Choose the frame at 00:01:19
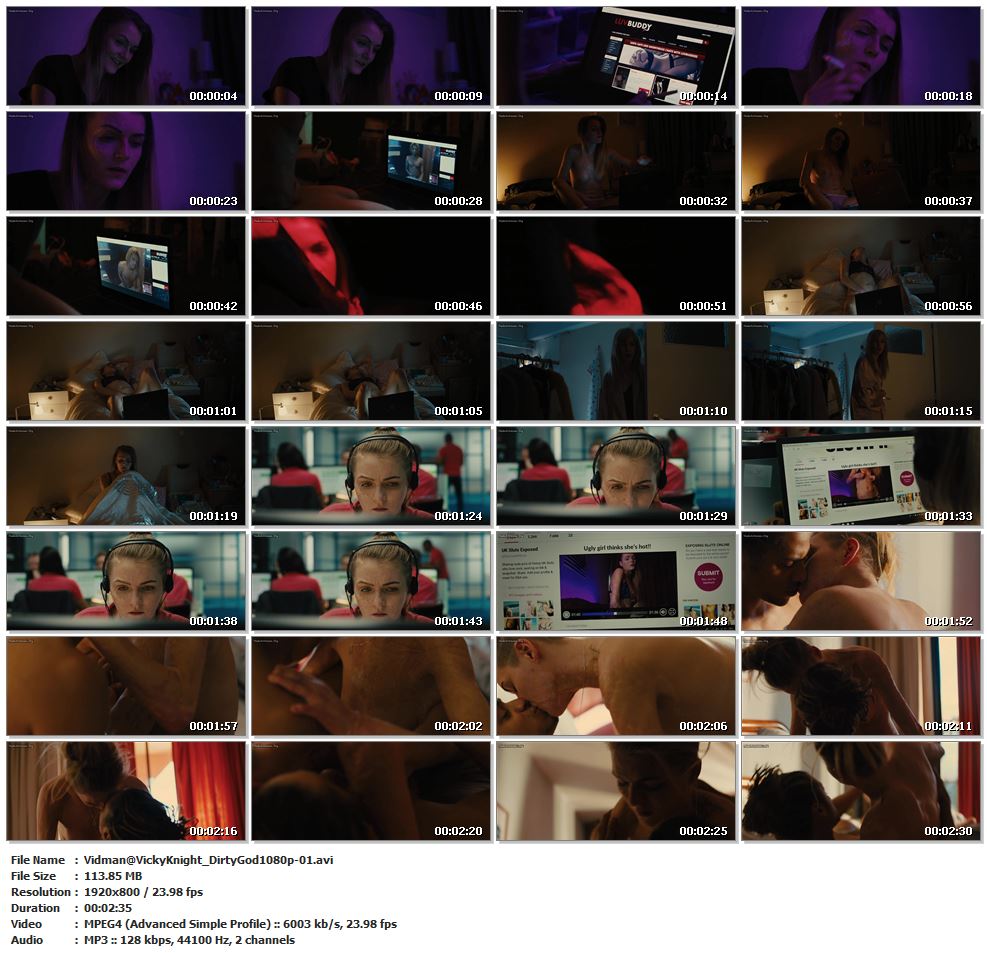 (126, 476)
